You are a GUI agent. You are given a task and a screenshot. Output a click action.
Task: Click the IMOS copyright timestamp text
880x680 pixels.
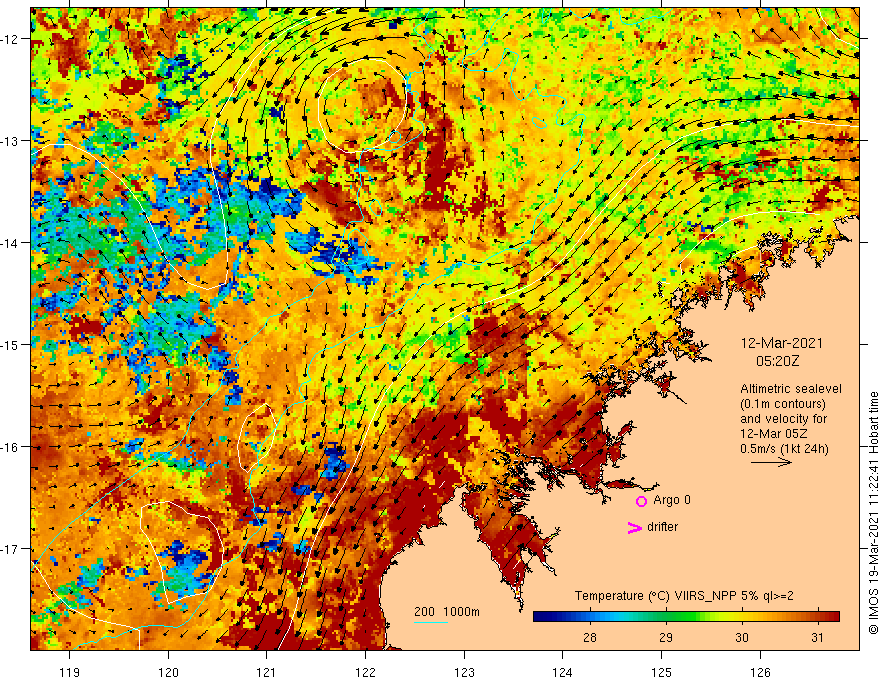point(873,513)
